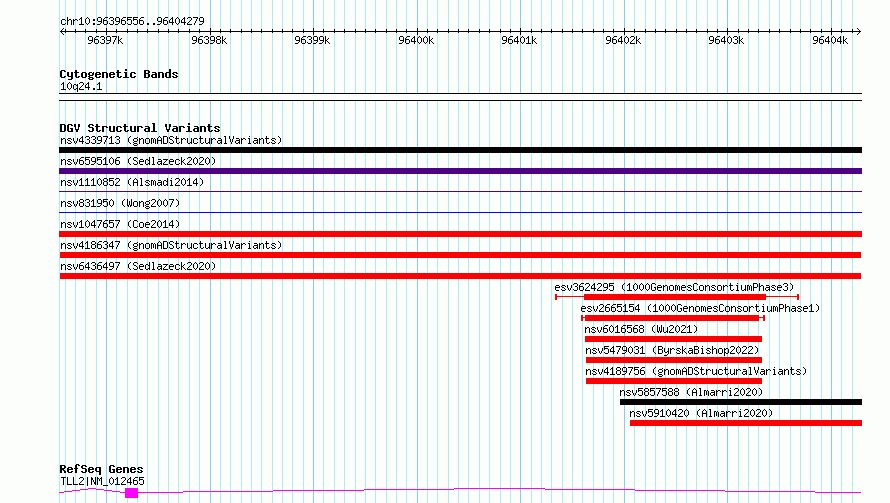Click the RefSeq Genes track title

pos(101,470)
